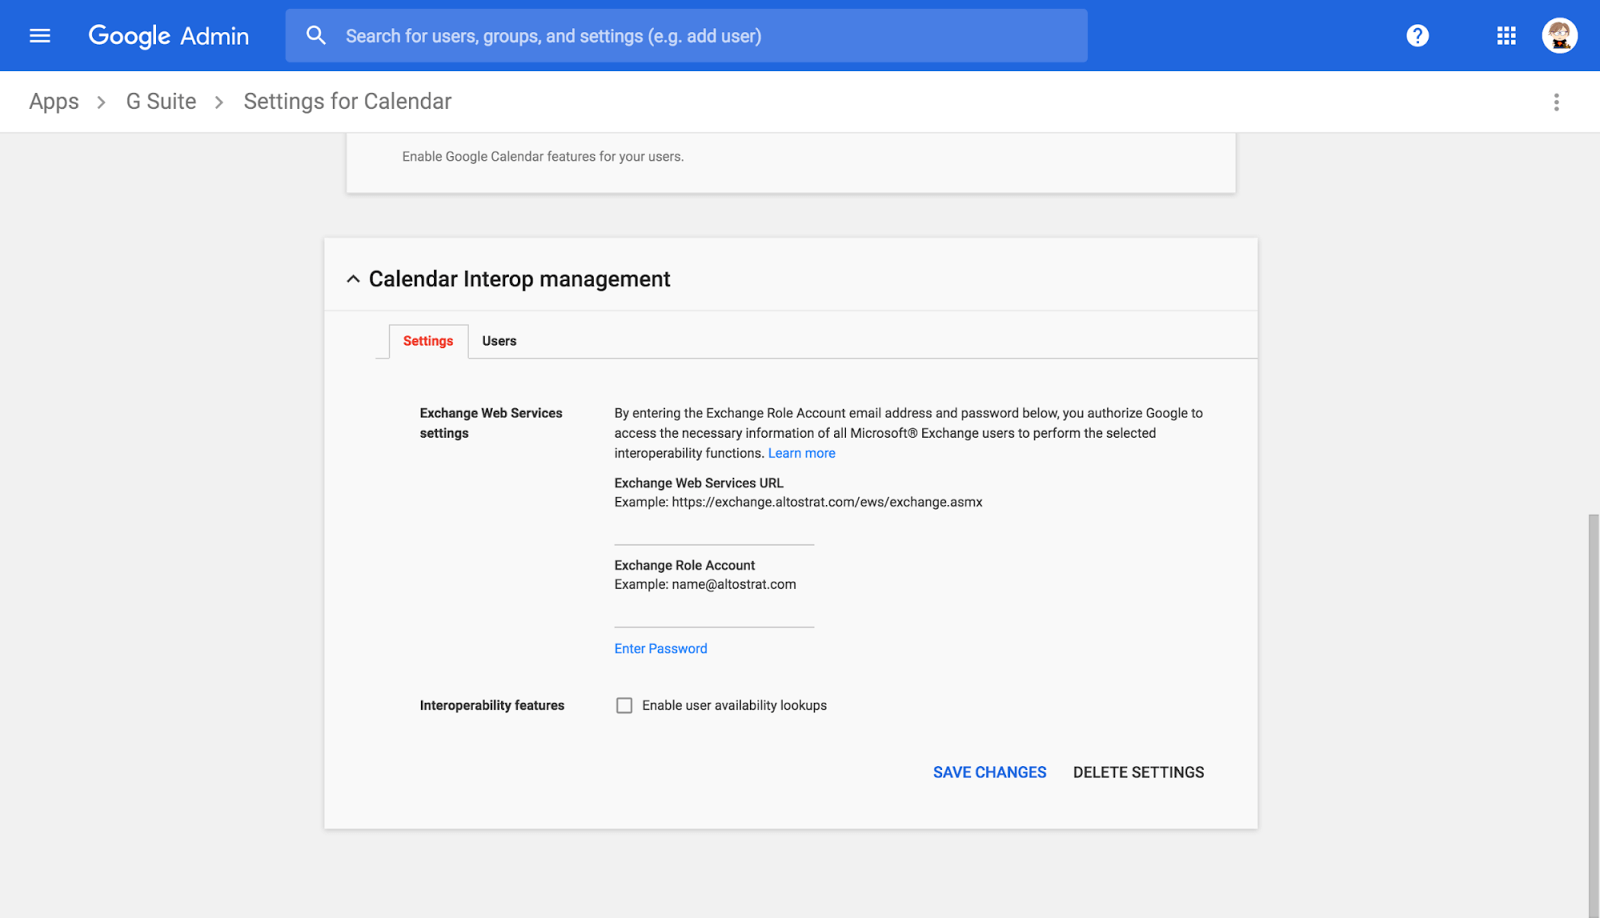Viewport: 1600px width, 918px height.
Task: Open the user account avatar
Action: pos(1559,36)
